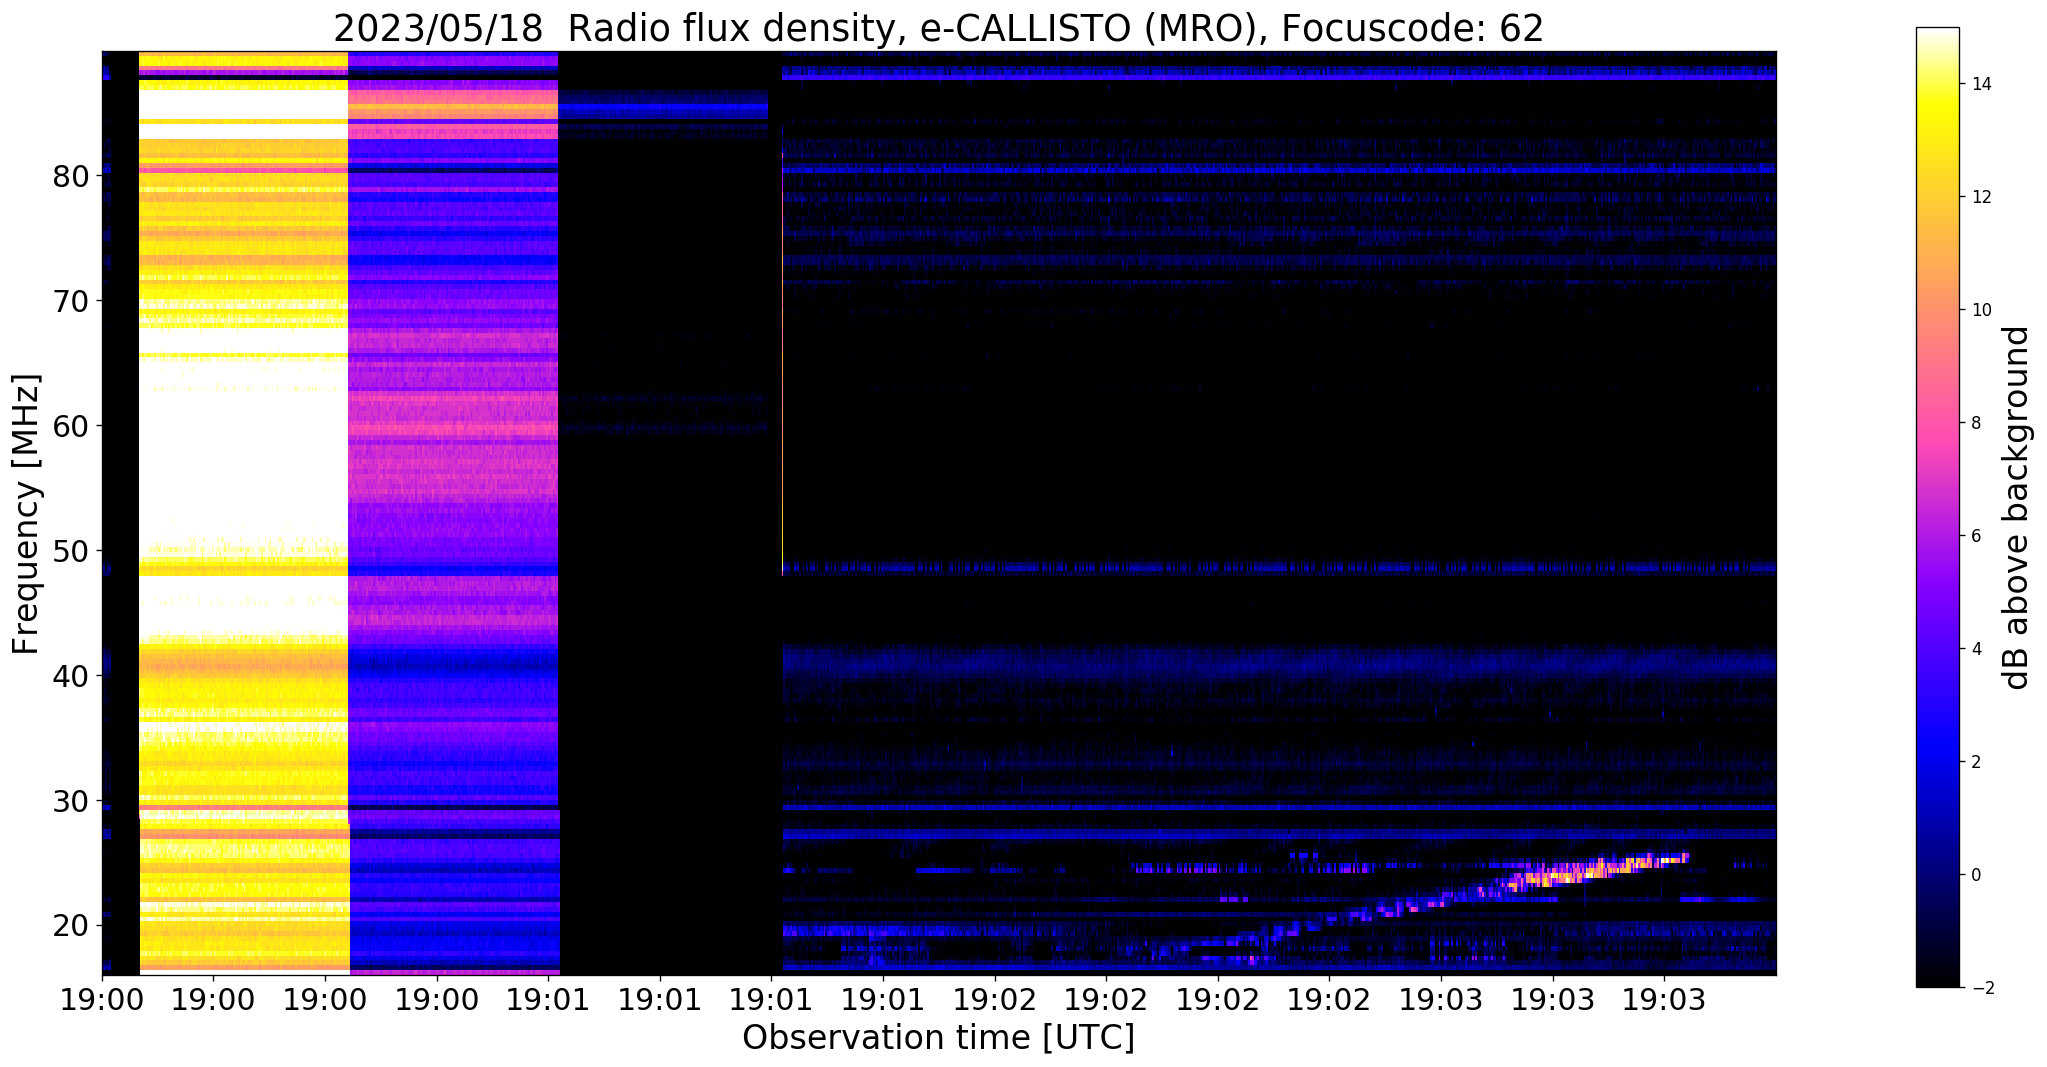Select the 40 MHz tick label
The height and width of the screenshot is (1067, 2047).
point(69,676)
